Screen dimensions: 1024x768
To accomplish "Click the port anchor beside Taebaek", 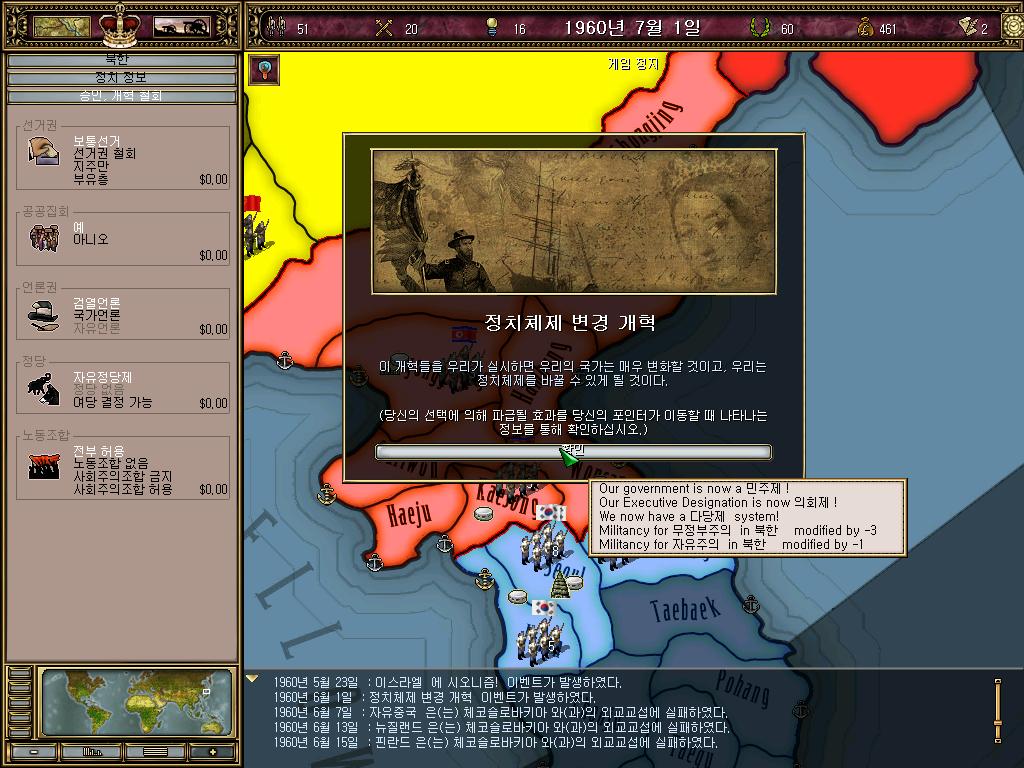I will [751, 604].
